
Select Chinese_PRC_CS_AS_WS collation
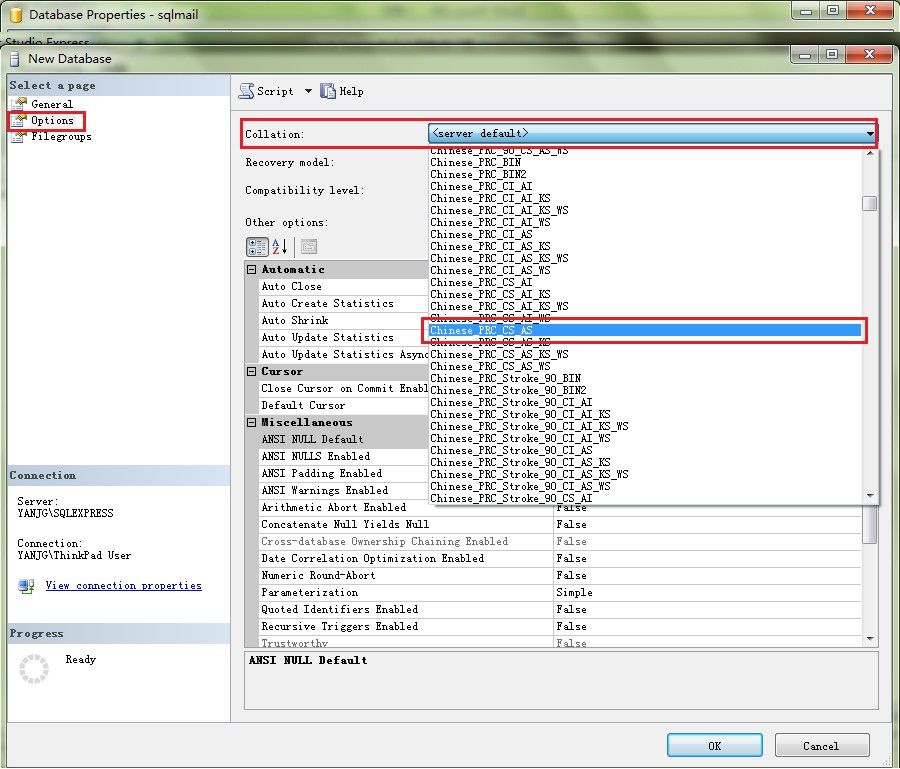490,367
